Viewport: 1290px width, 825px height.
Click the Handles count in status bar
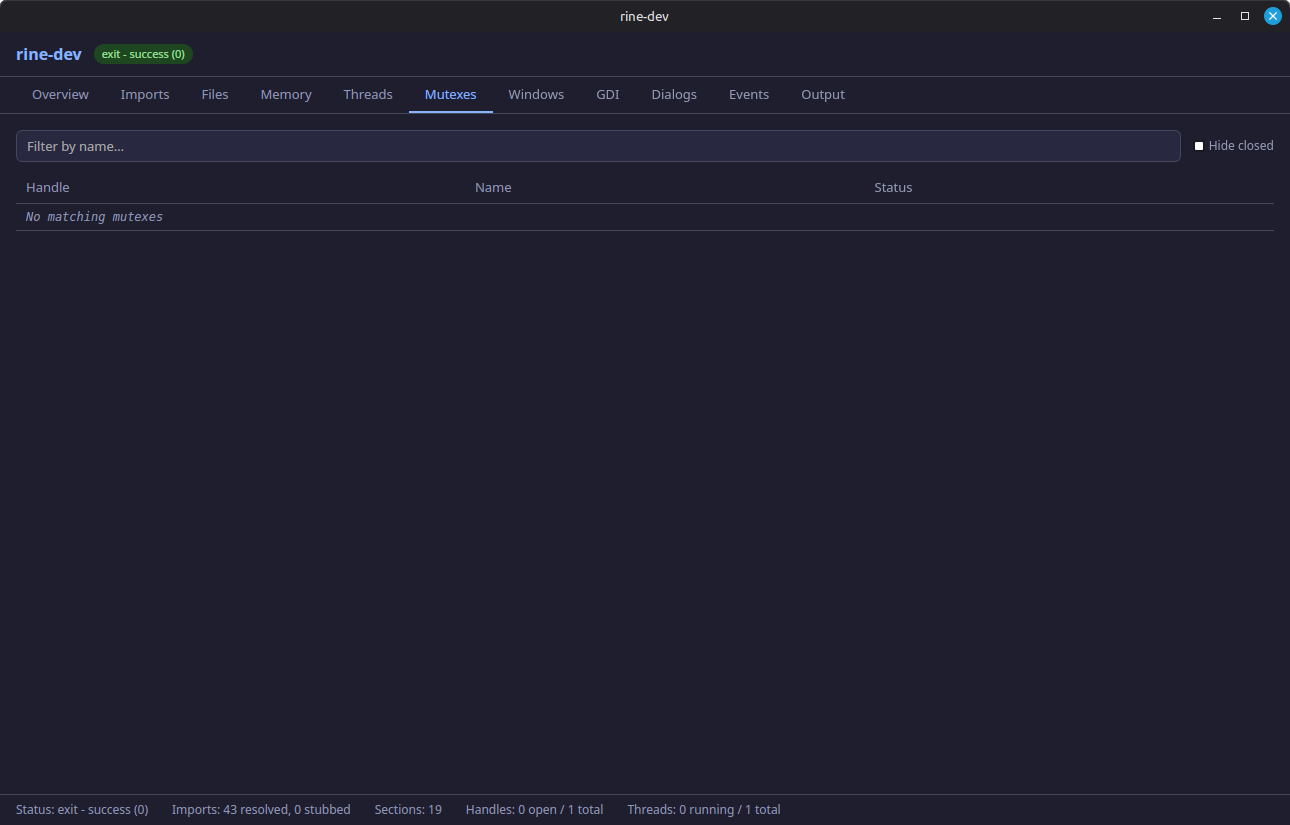(534, 809)
